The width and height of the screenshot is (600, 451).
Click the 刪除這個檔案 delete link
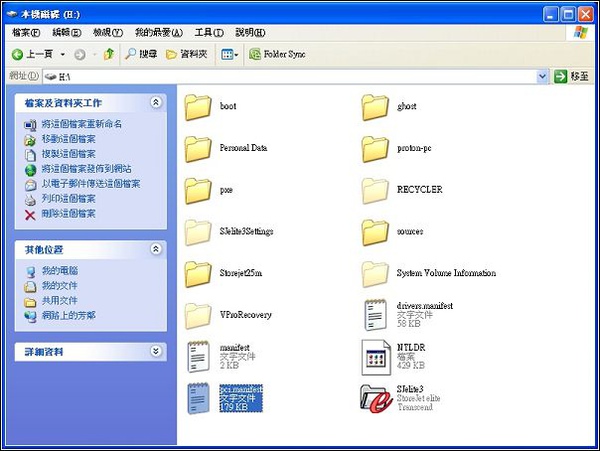point(68,213)
